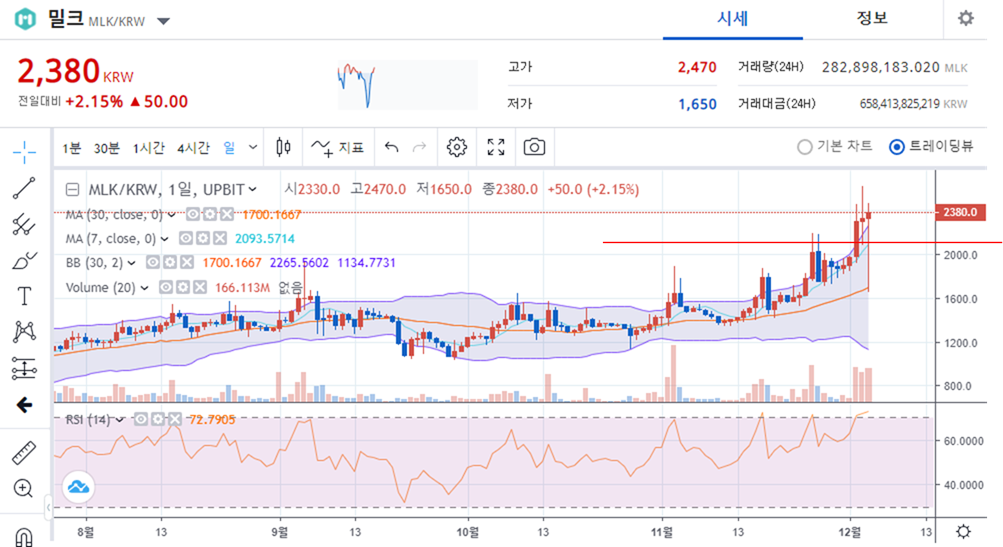The width and height of the screenshot is (1003, 547).
Task: Expand the time interval dropdown after 일
Action: [x=253, y=148]
